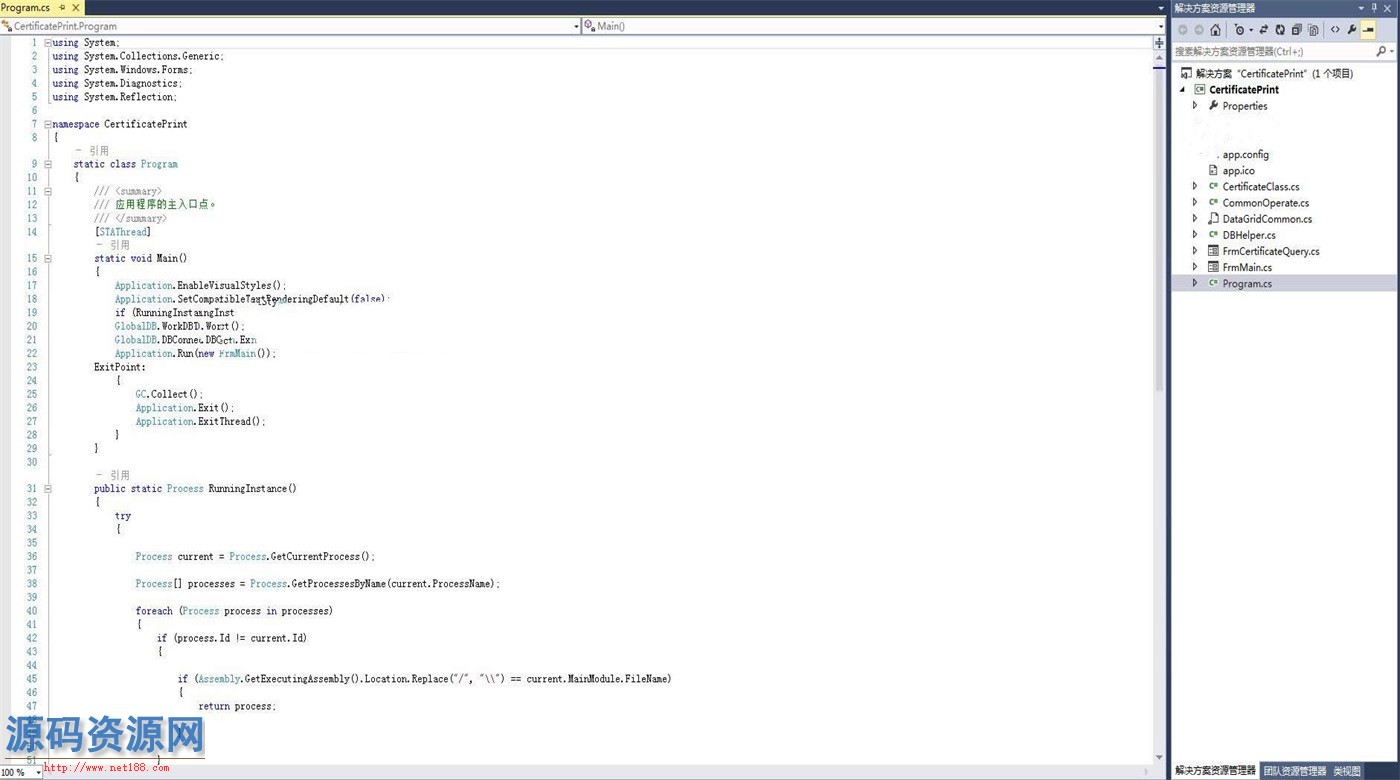Click the Back arrow in Solution Explorer
Image resolution: width=1400 pixels, height=780 pixels.
click(x=1182, y=30)
